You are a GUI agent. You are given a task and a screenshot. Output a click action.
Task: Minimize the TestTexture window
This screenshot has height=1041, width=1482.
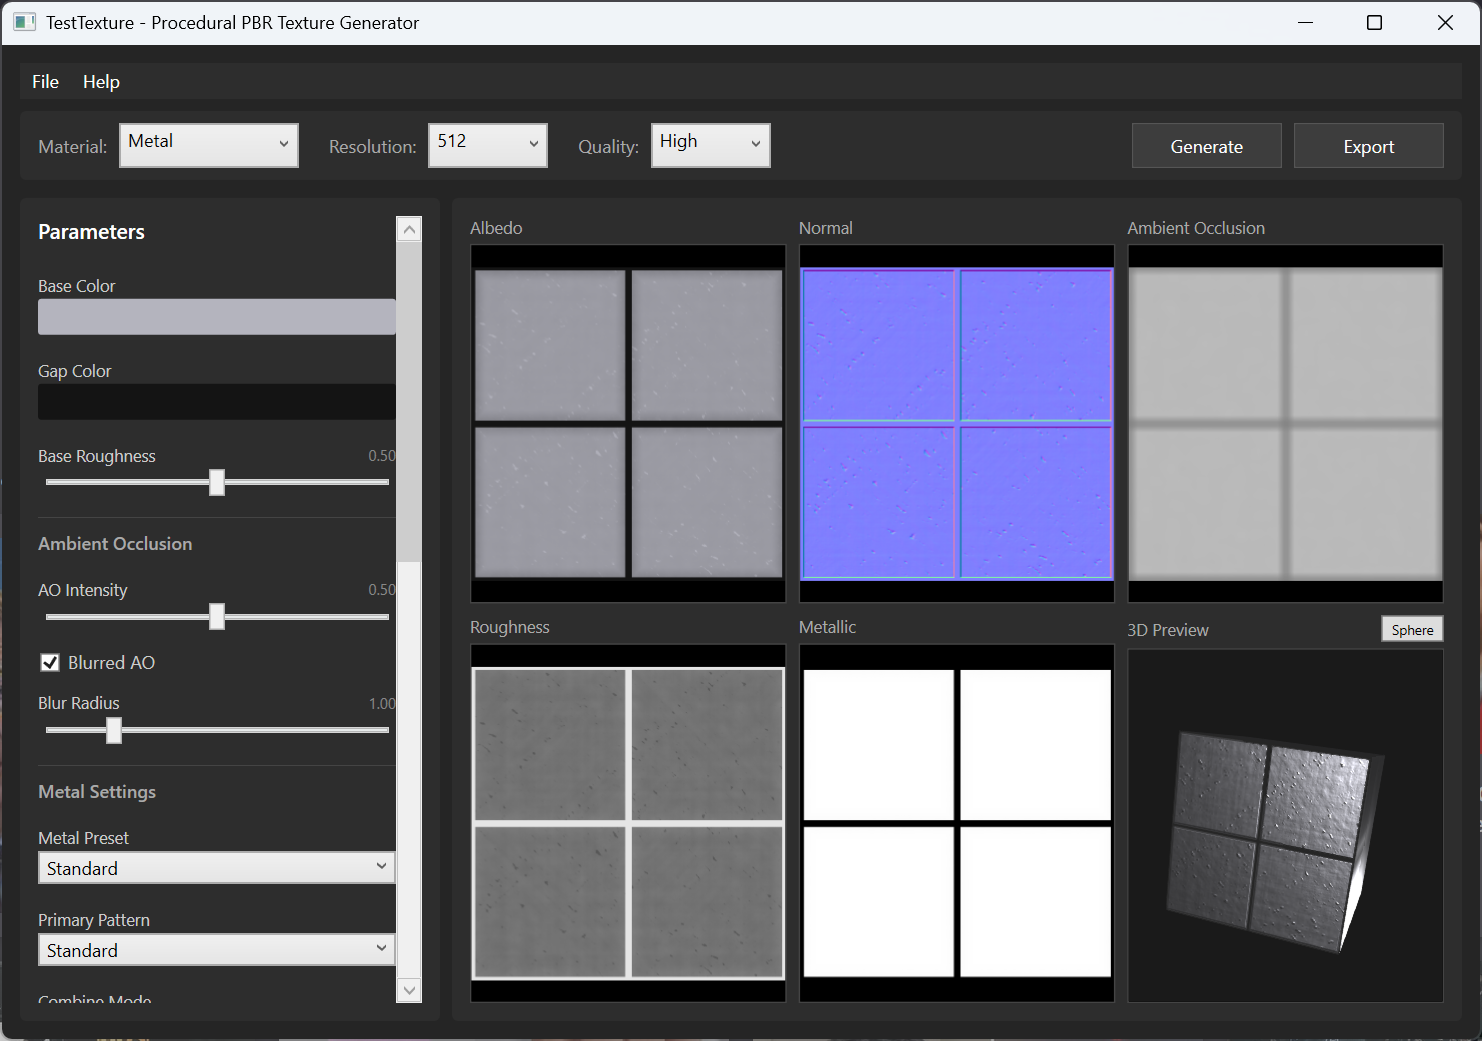1305,22
